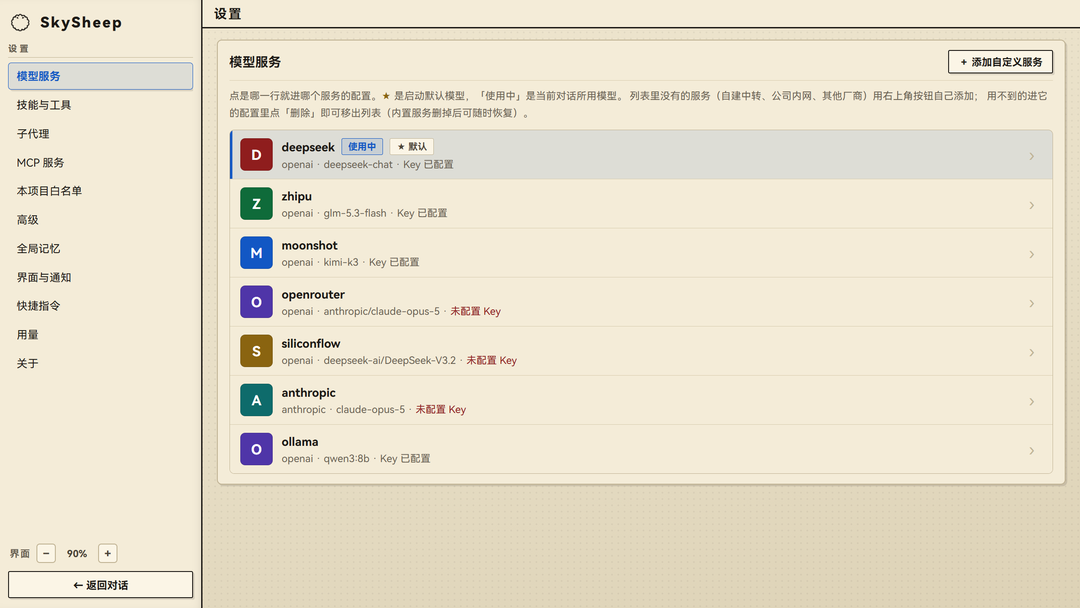
Task: Decrease interface zoom with minus button
Action: [x=46, y=553]
